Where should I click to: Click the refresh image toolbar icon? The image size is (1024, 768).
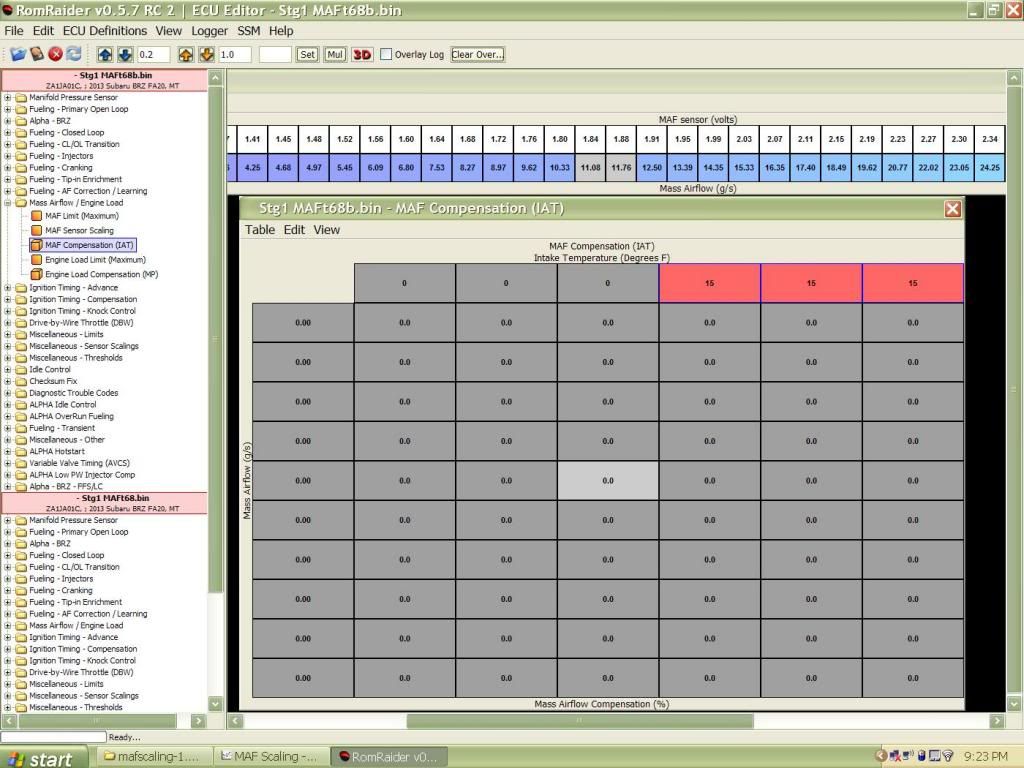[x=73, y=54]
